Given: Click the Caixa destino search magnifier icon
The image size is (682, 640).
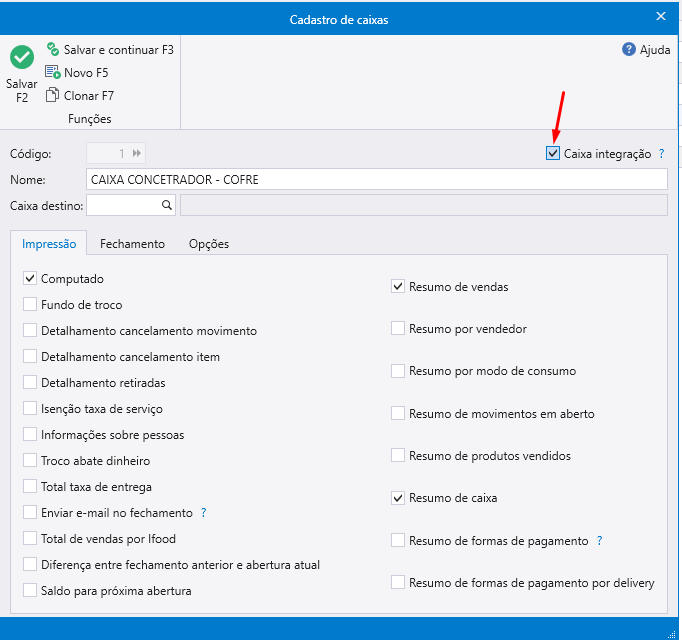Looking at the screenshot, I should [167, 205].
